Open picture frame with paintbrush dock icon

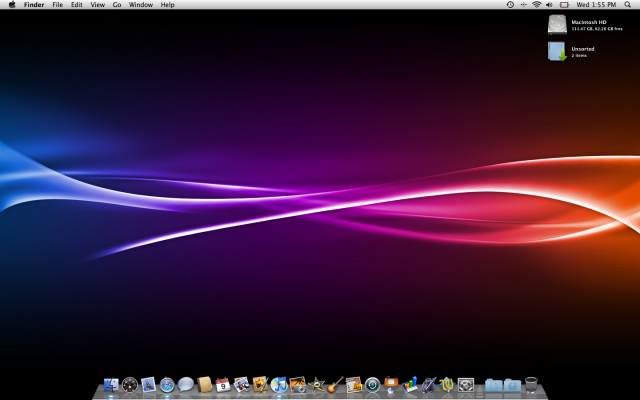260,384
